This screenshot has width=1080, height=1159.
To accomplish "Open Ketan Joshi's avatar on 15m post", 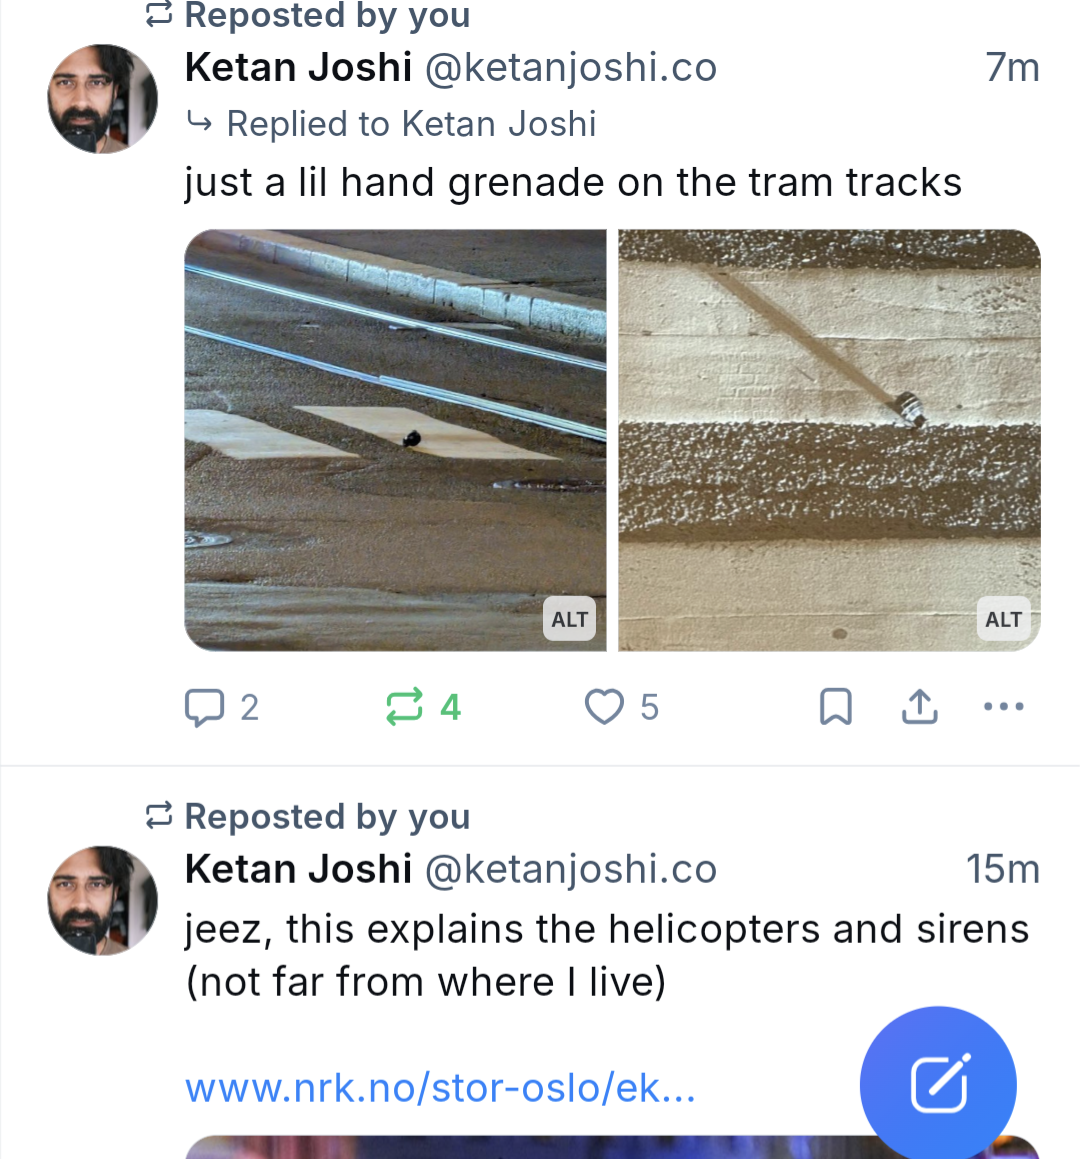I will pos(102,900).
